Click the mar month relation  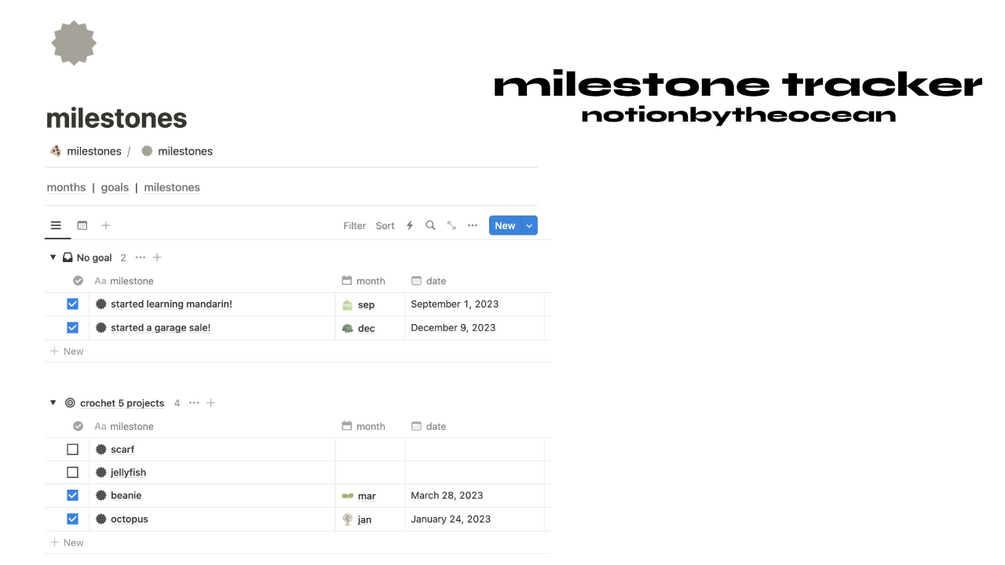pyautogui.click(x=359, y=496)
